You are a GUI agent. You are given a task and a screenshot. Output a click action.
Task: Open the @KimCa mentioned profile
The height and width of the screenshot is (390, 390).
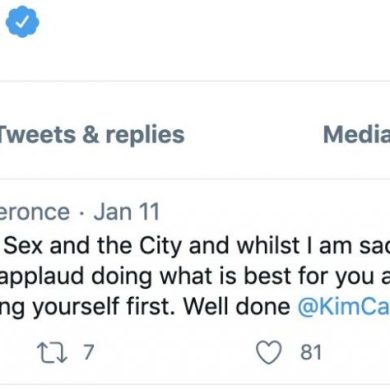[x=344, y=306]
